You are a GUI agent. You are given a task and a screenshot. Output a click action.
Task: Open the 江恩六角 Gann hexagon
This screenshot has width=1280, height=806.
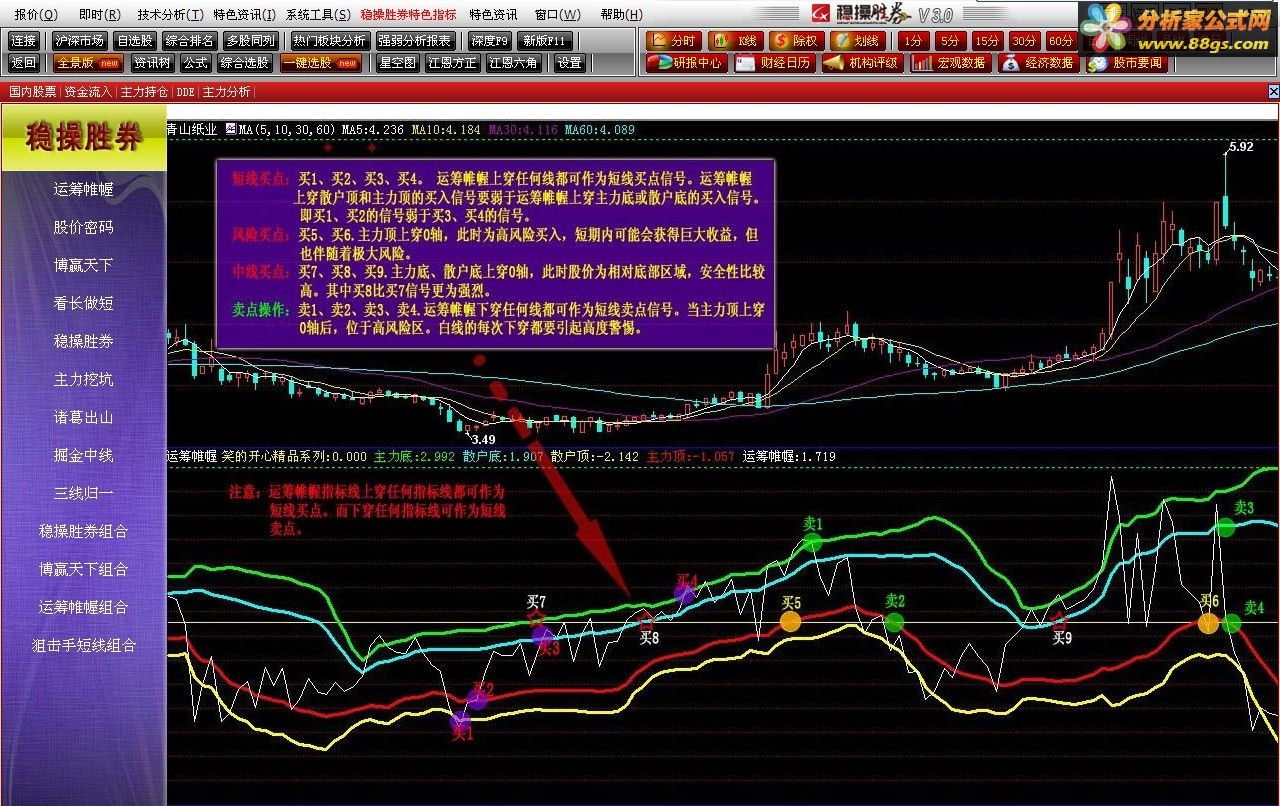(514, 63)
